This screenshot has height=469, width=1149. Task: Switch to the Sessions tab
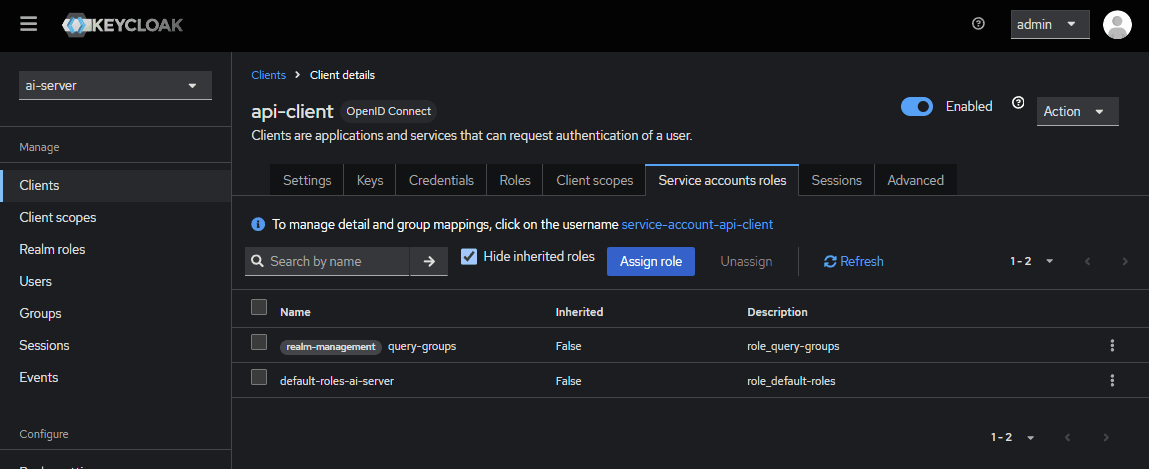837,180
